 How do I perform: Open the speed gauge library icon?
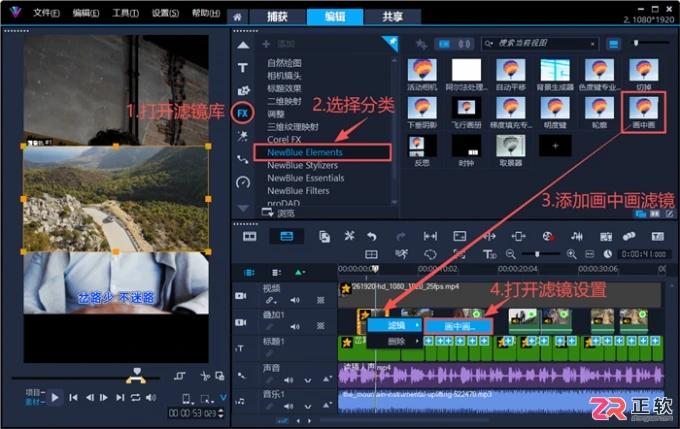[x=243, y=182]
